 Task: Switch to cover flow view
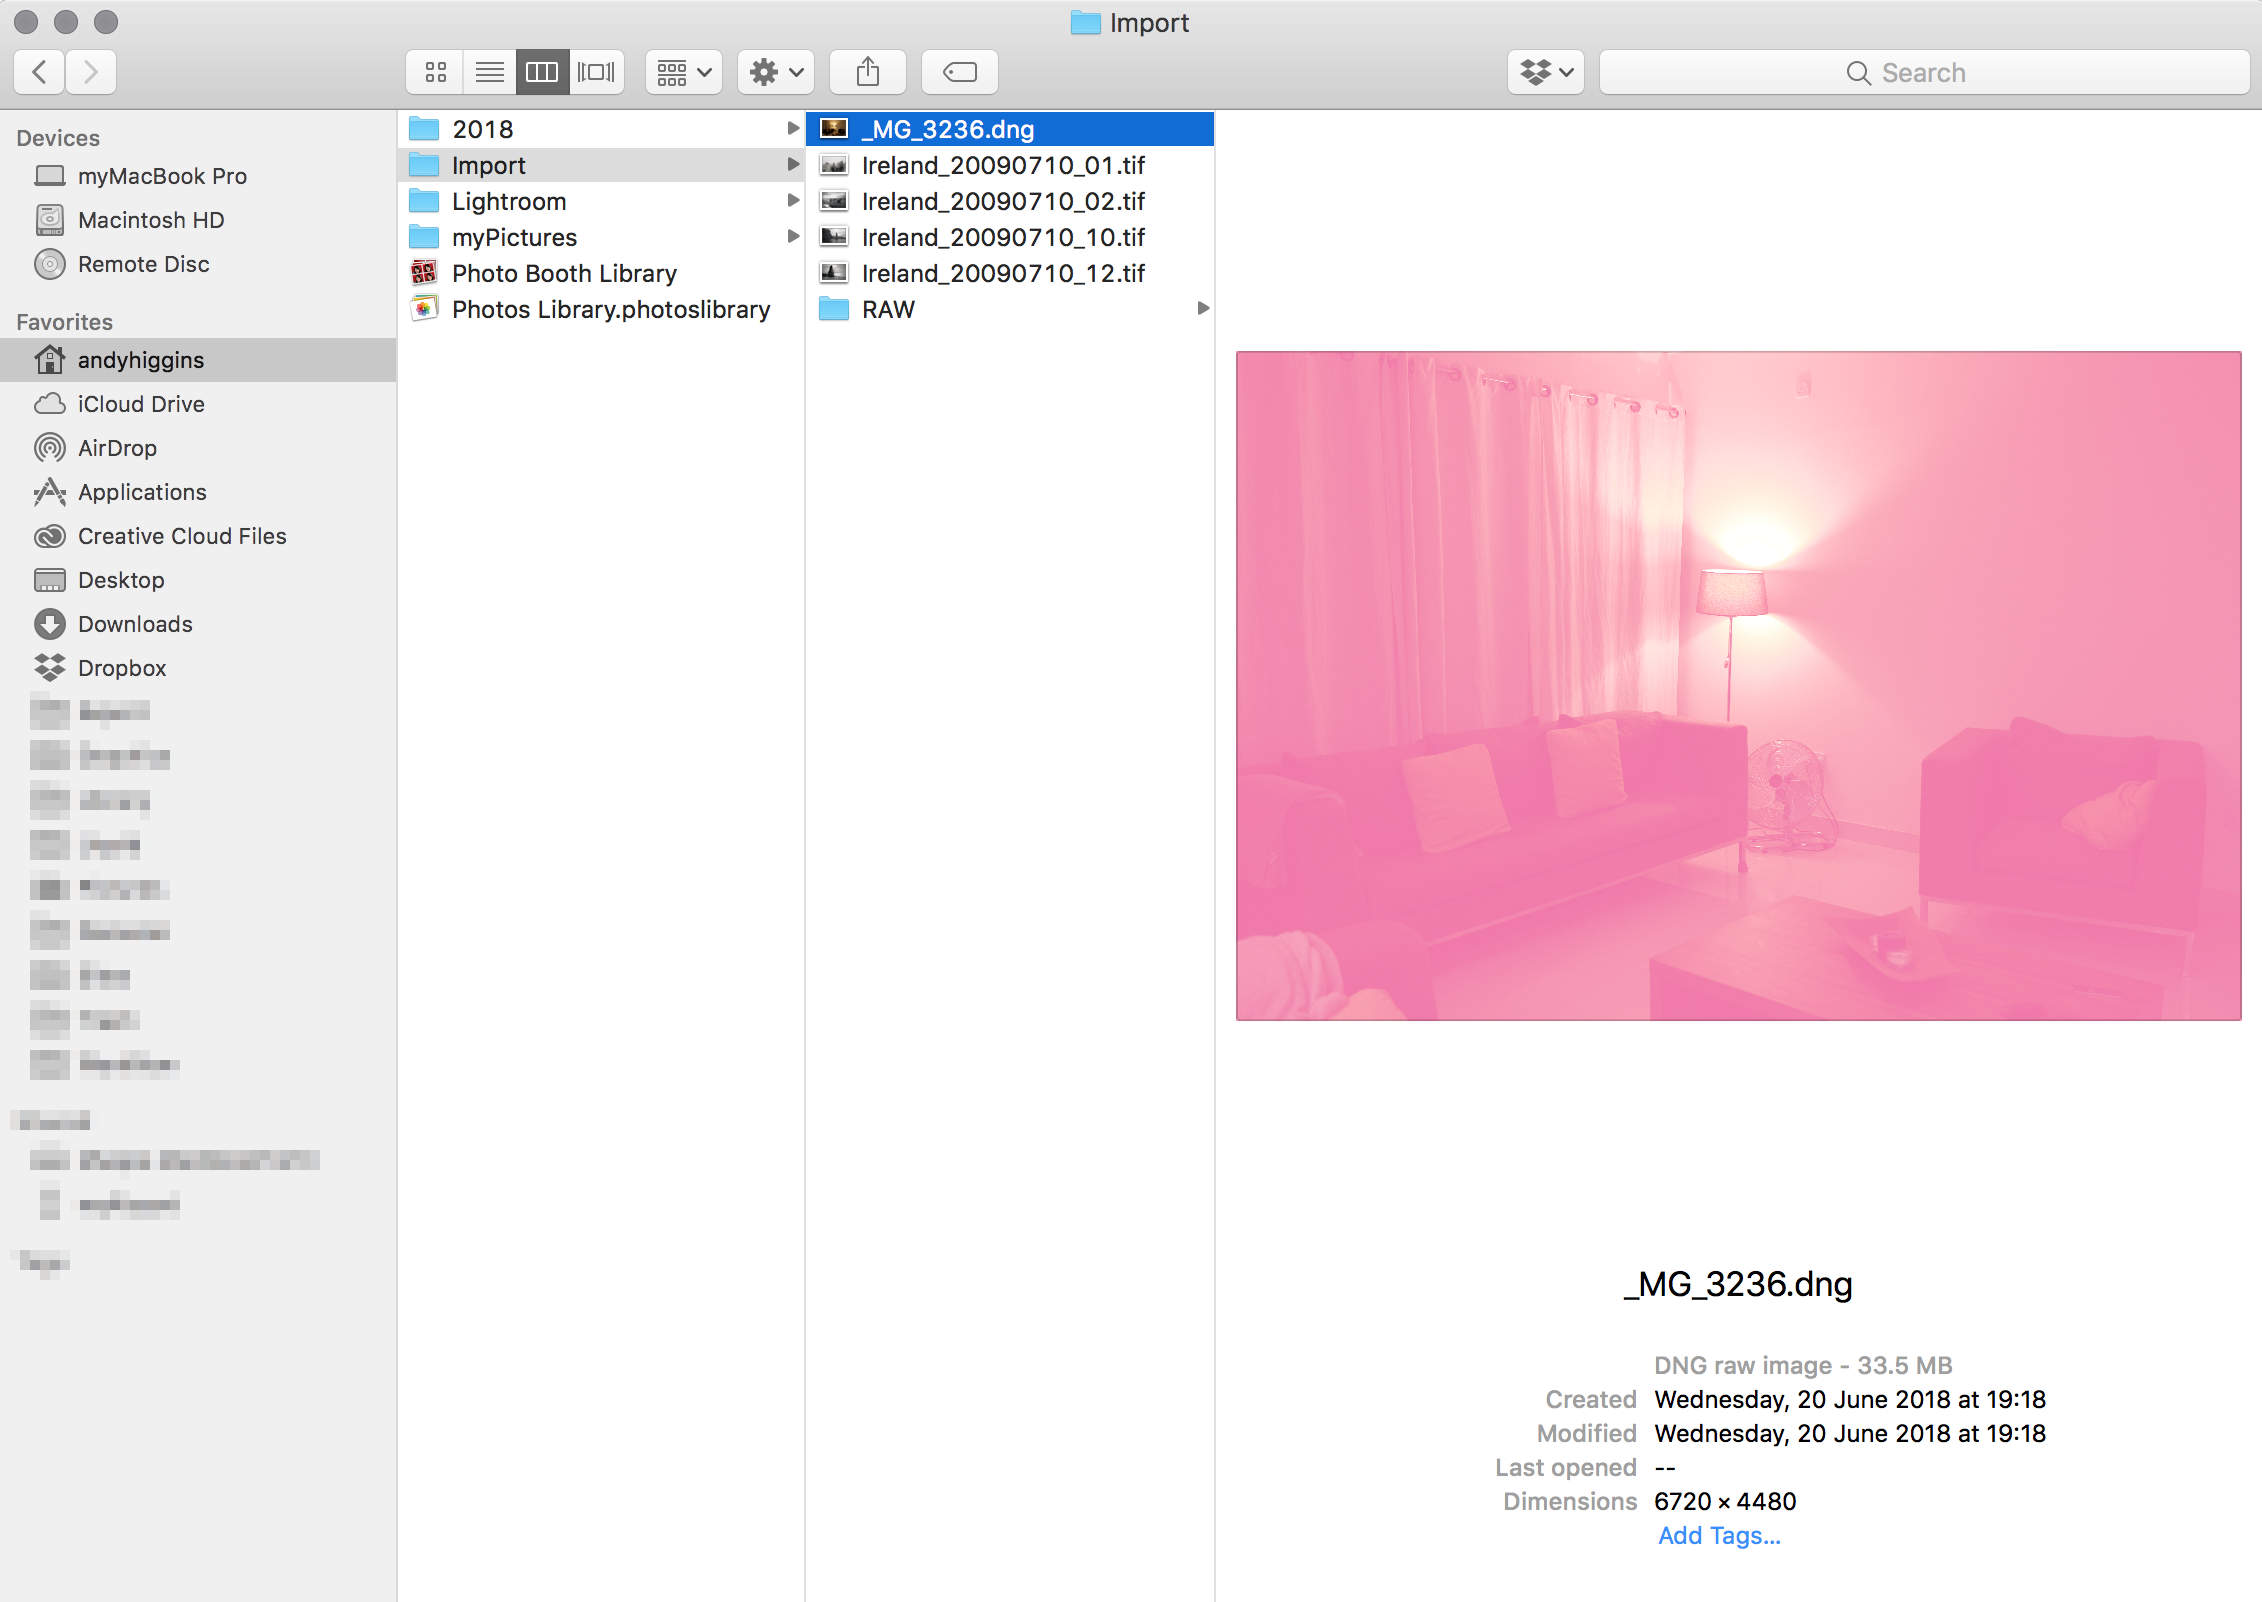[597, 72]
